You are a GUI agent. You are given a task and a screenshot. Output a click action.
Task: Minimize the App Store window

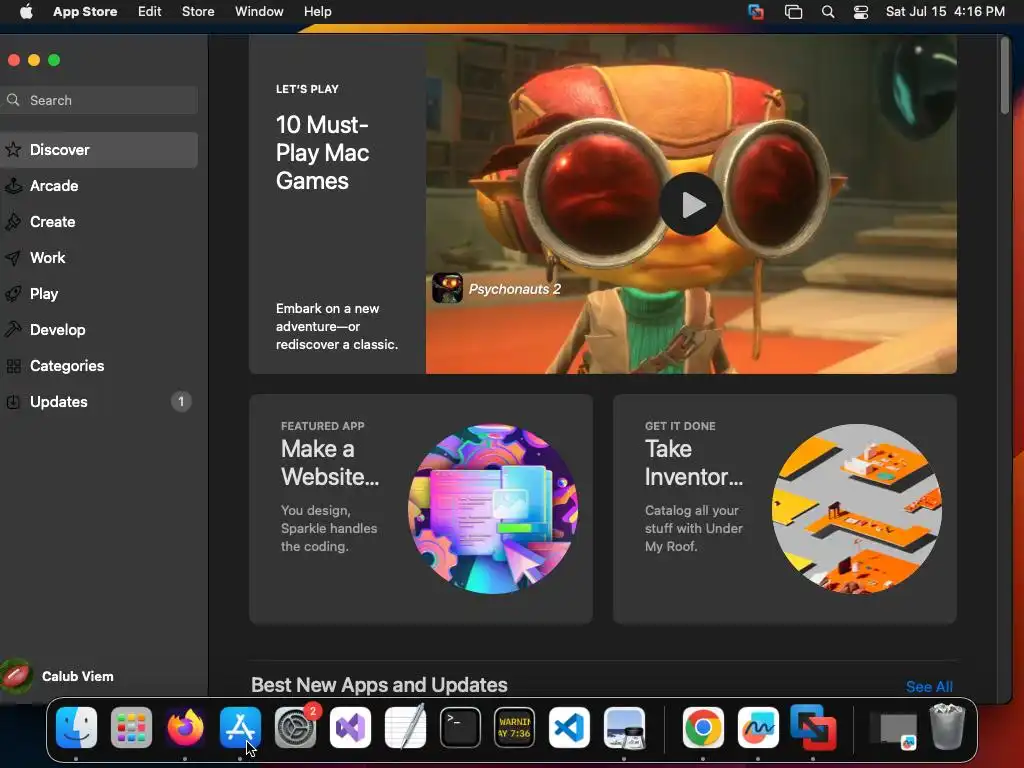pos(34,60)
